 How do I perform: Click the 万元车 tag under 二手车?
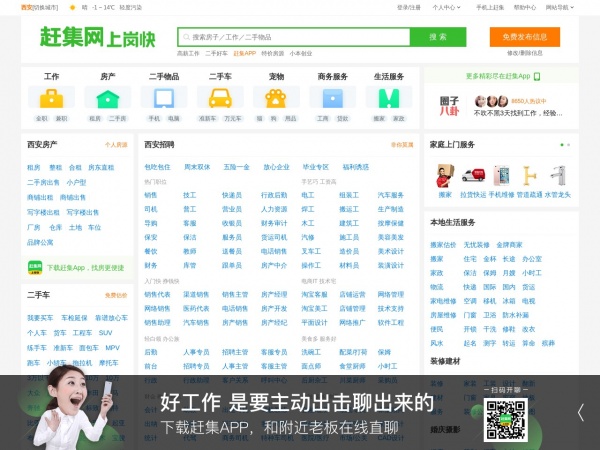(x=233, y=119)
